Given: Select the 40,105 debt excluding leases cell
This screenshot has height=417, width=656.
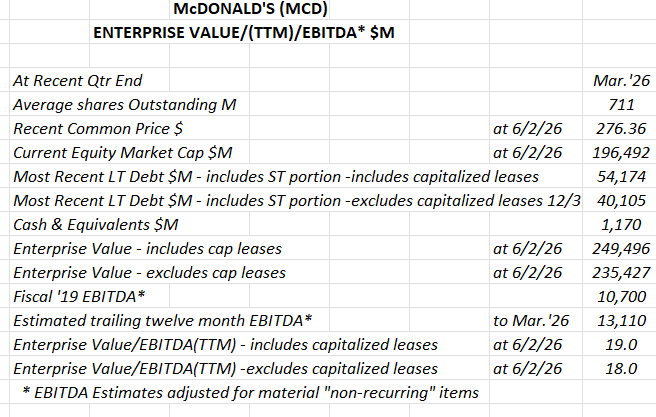Looking at the screenshot, I should (x=621, y=201).
